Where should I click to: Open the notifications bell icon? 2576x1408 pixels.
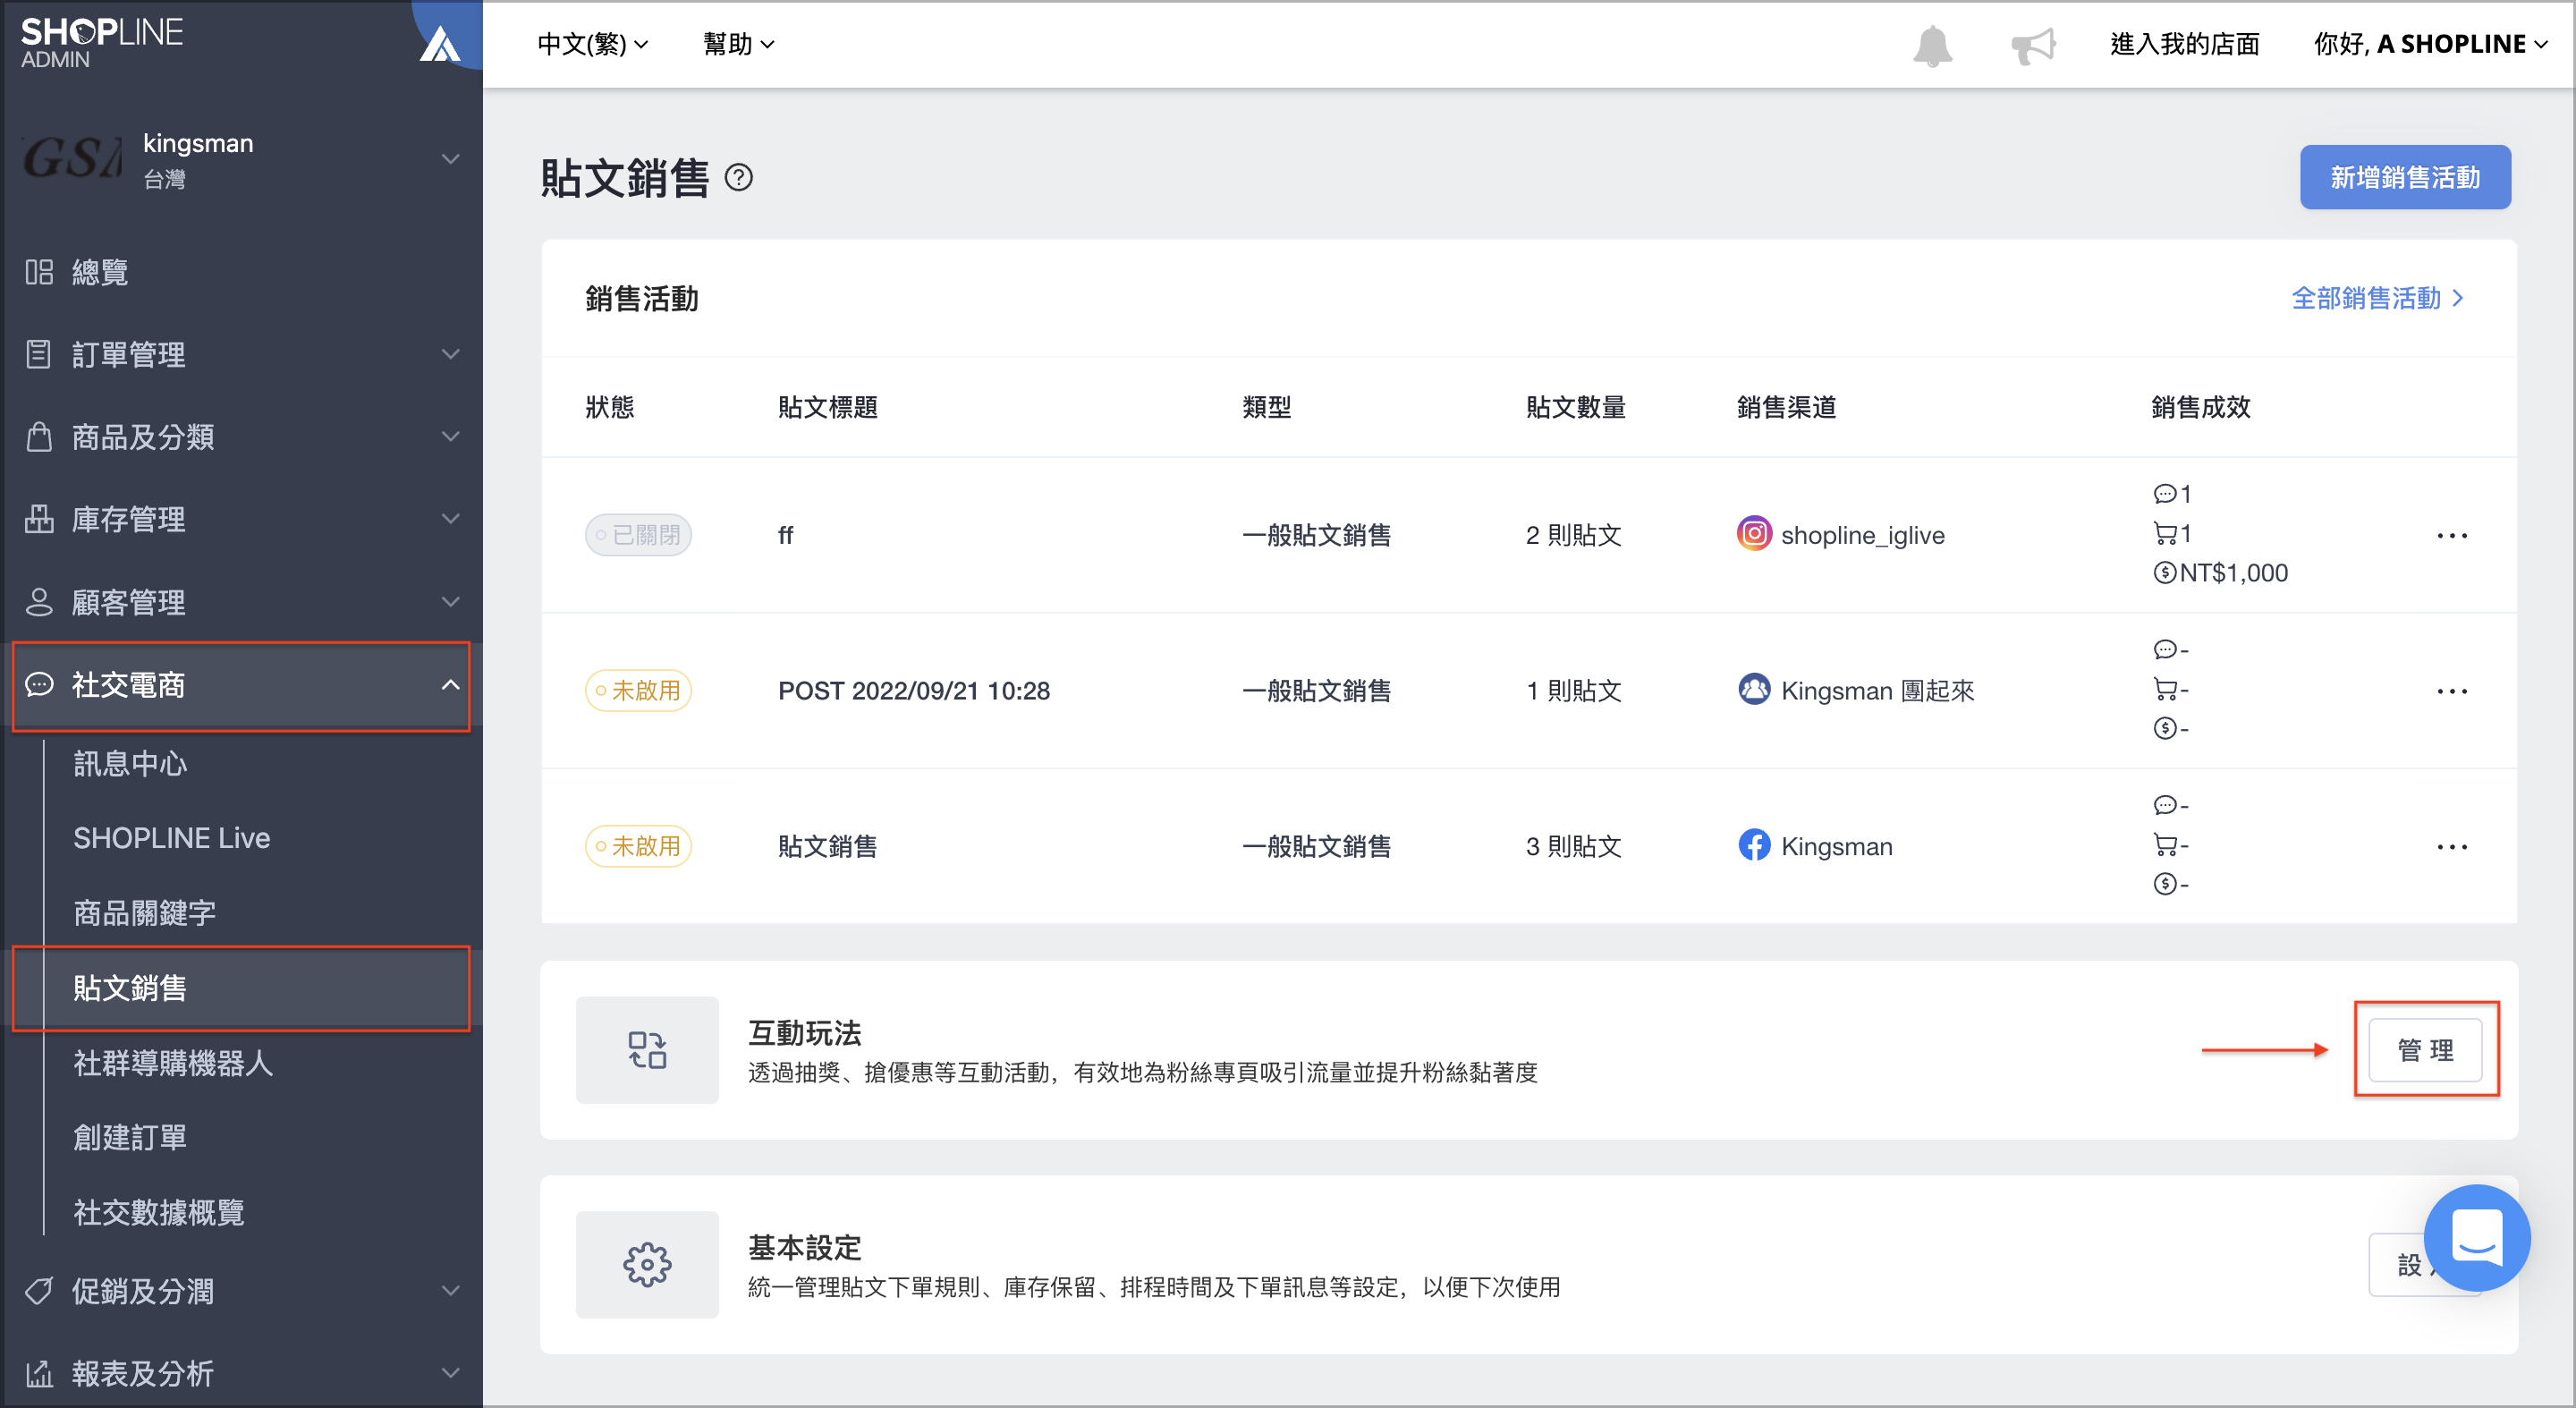click(1932, 45)
